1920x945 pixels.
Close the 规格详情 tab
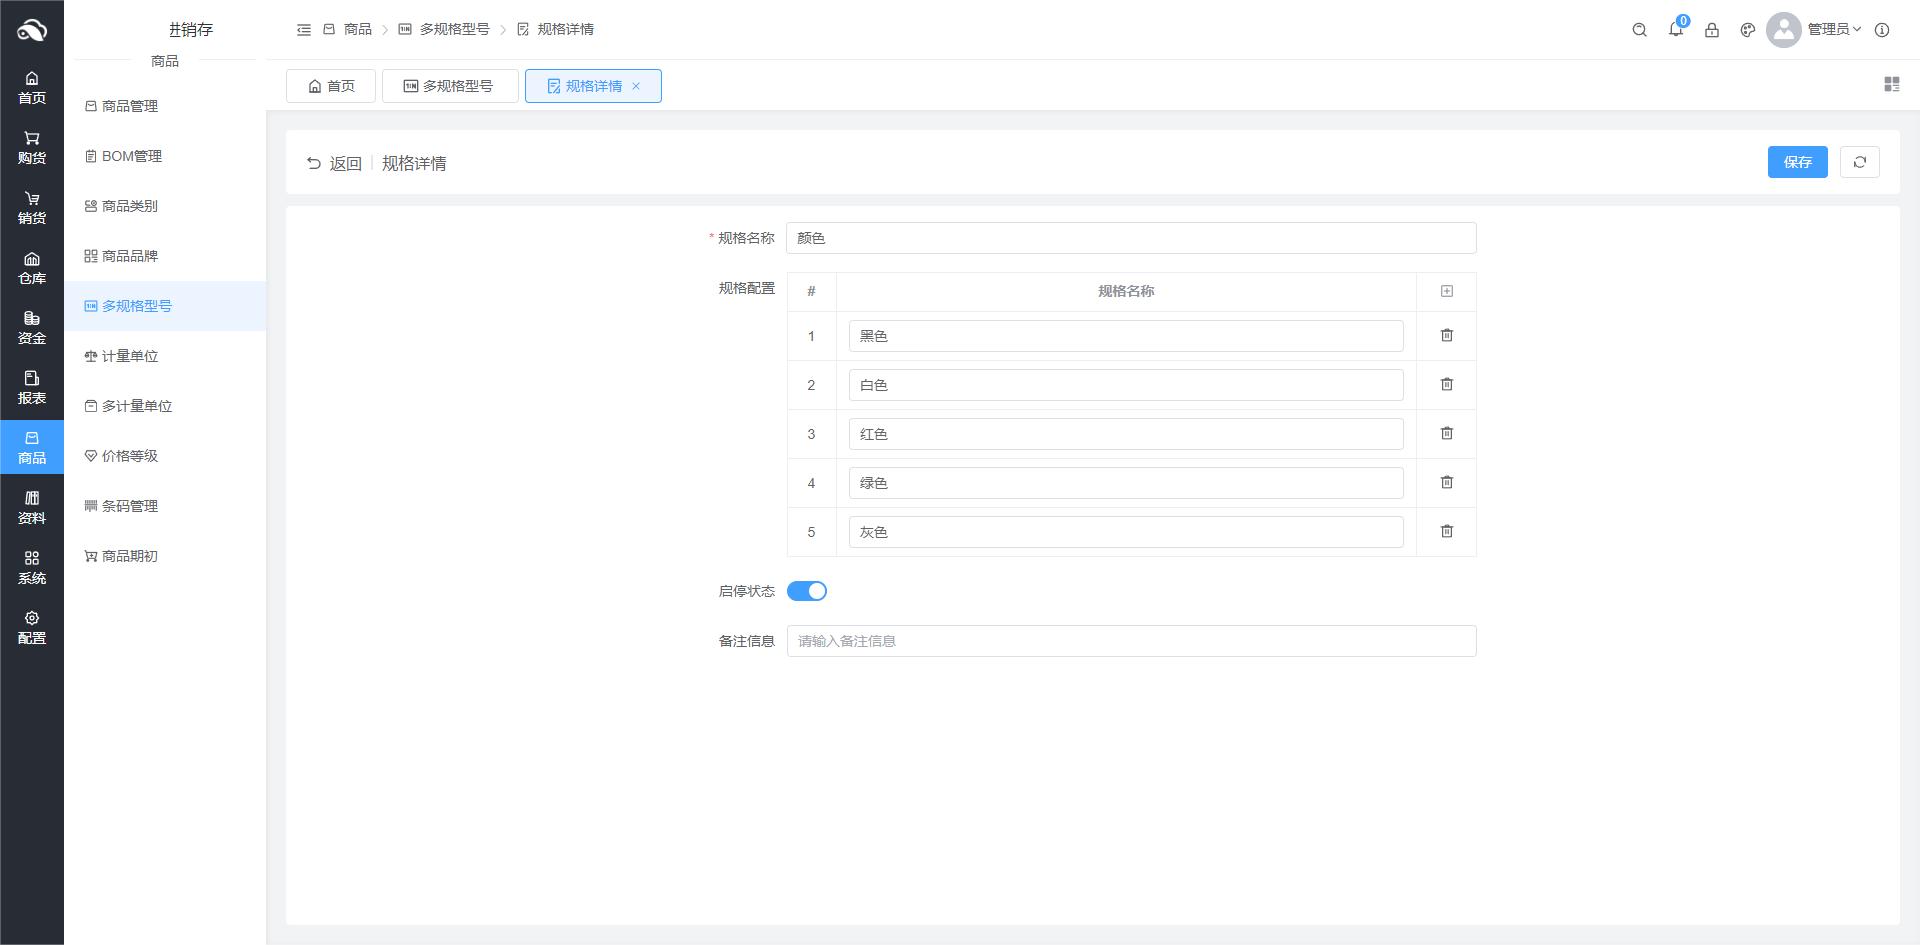[636, 86]
